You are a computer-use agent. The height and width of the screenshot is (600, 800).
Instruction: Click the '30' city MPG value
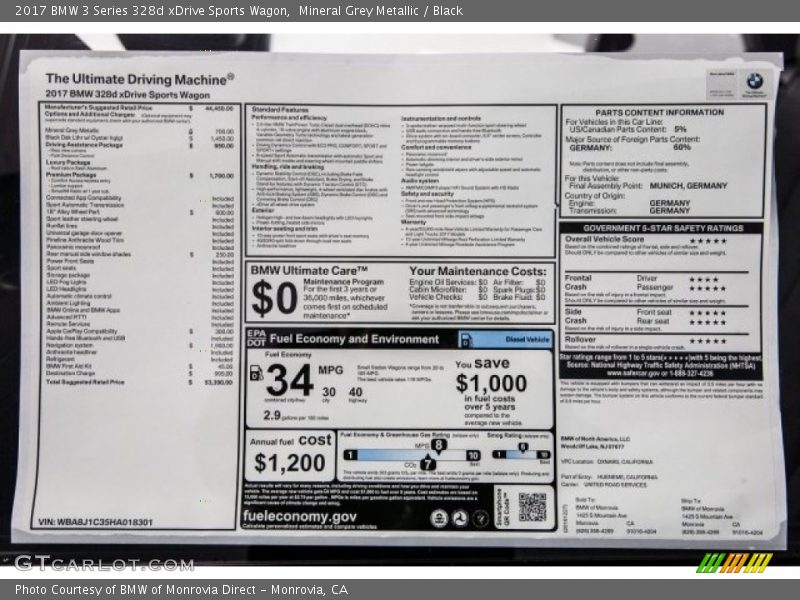pos(329,392)
